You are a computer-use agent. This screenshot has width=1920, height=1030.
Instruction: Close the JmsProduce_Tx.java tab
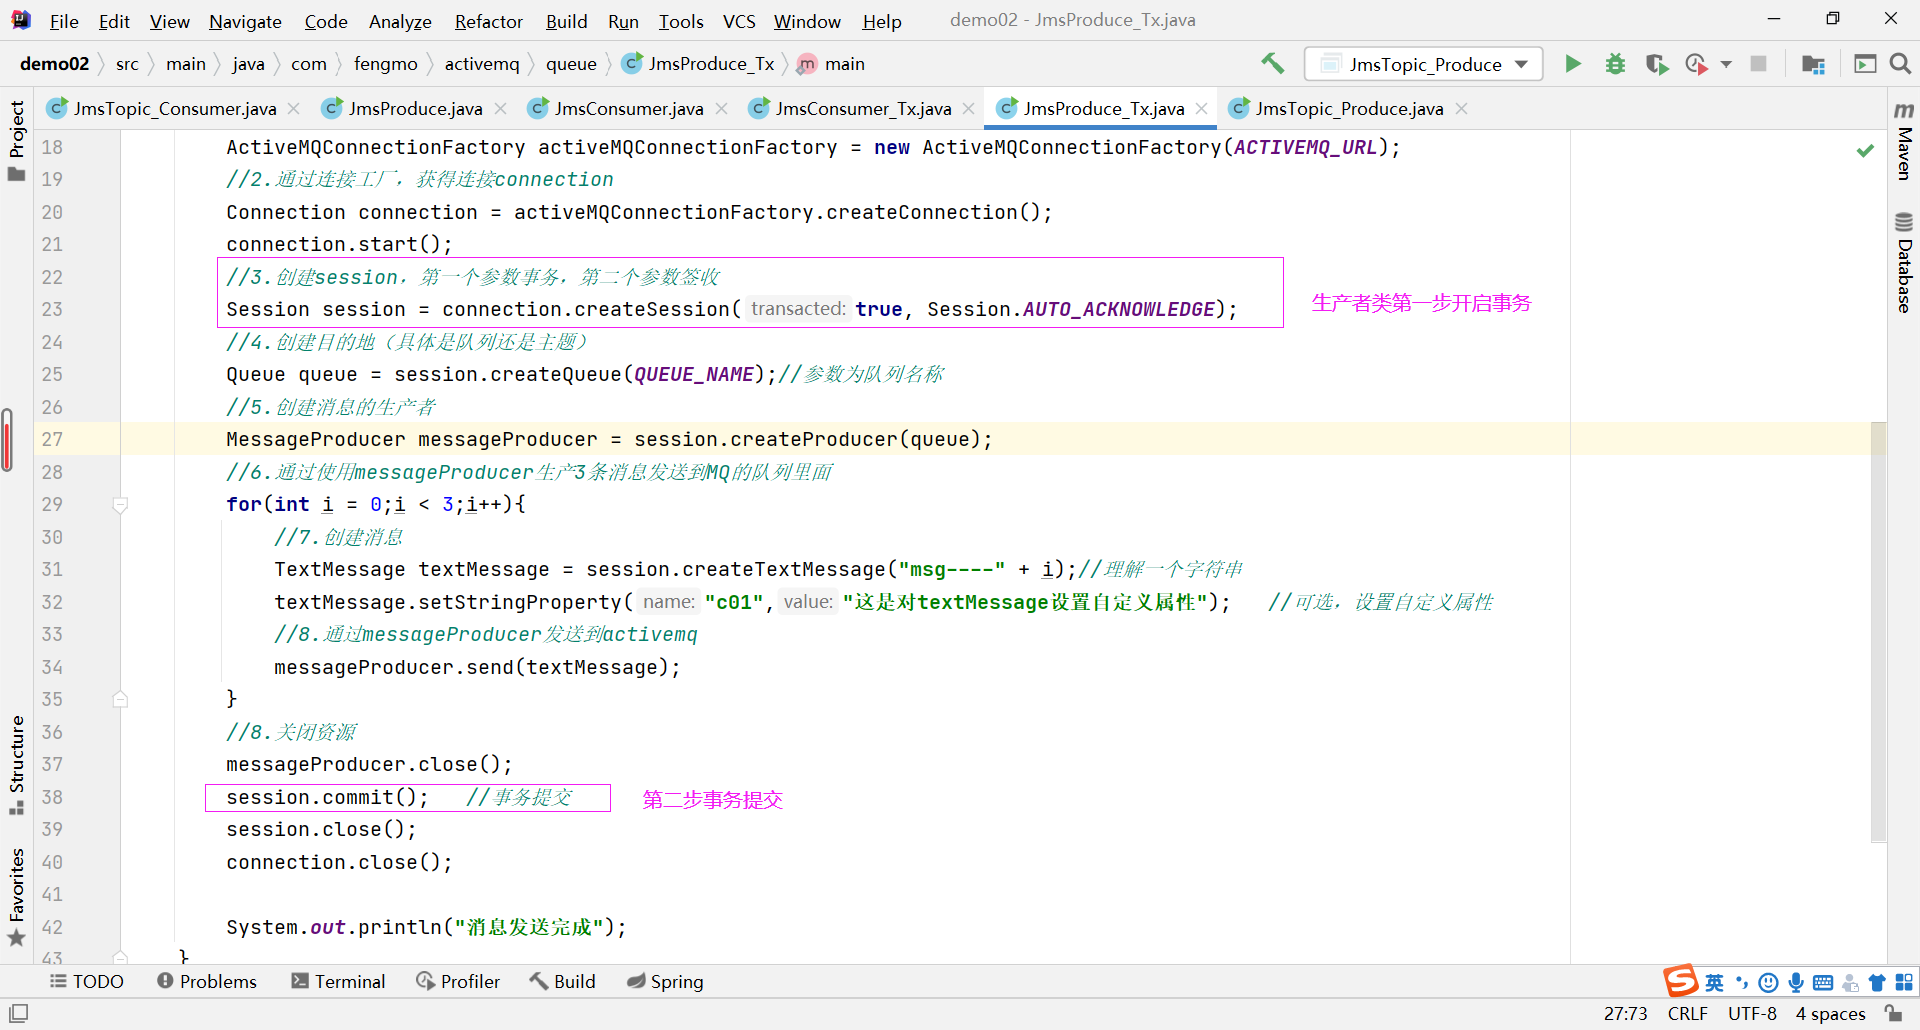coord(1201,108)
